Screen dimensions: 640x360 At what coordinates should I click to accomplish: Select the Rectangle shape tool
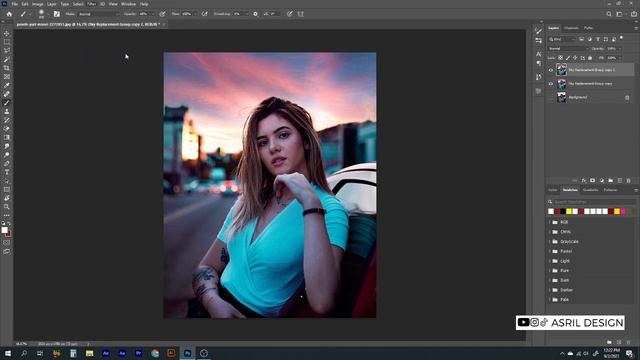tap(7, 190)
